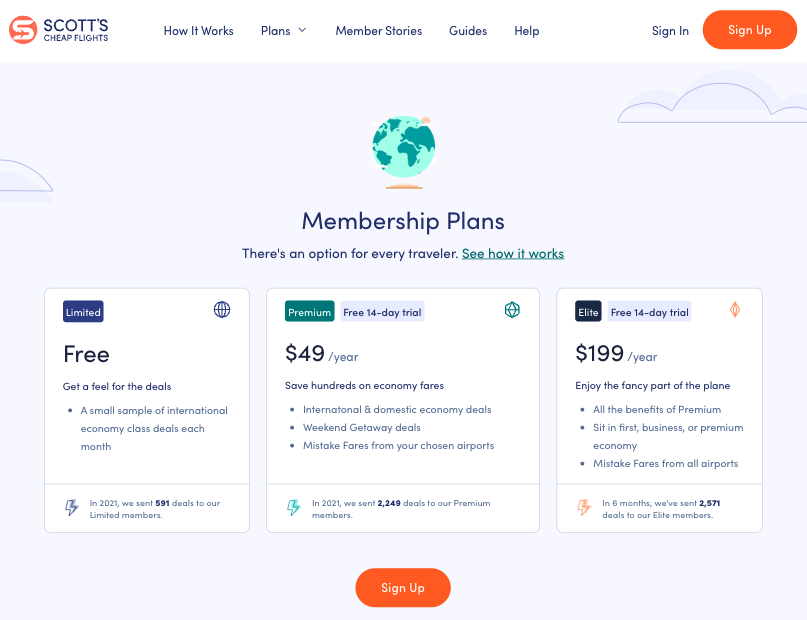
Task: Click the orange diamond icon on Elite card
Action: tap(735, 310)
